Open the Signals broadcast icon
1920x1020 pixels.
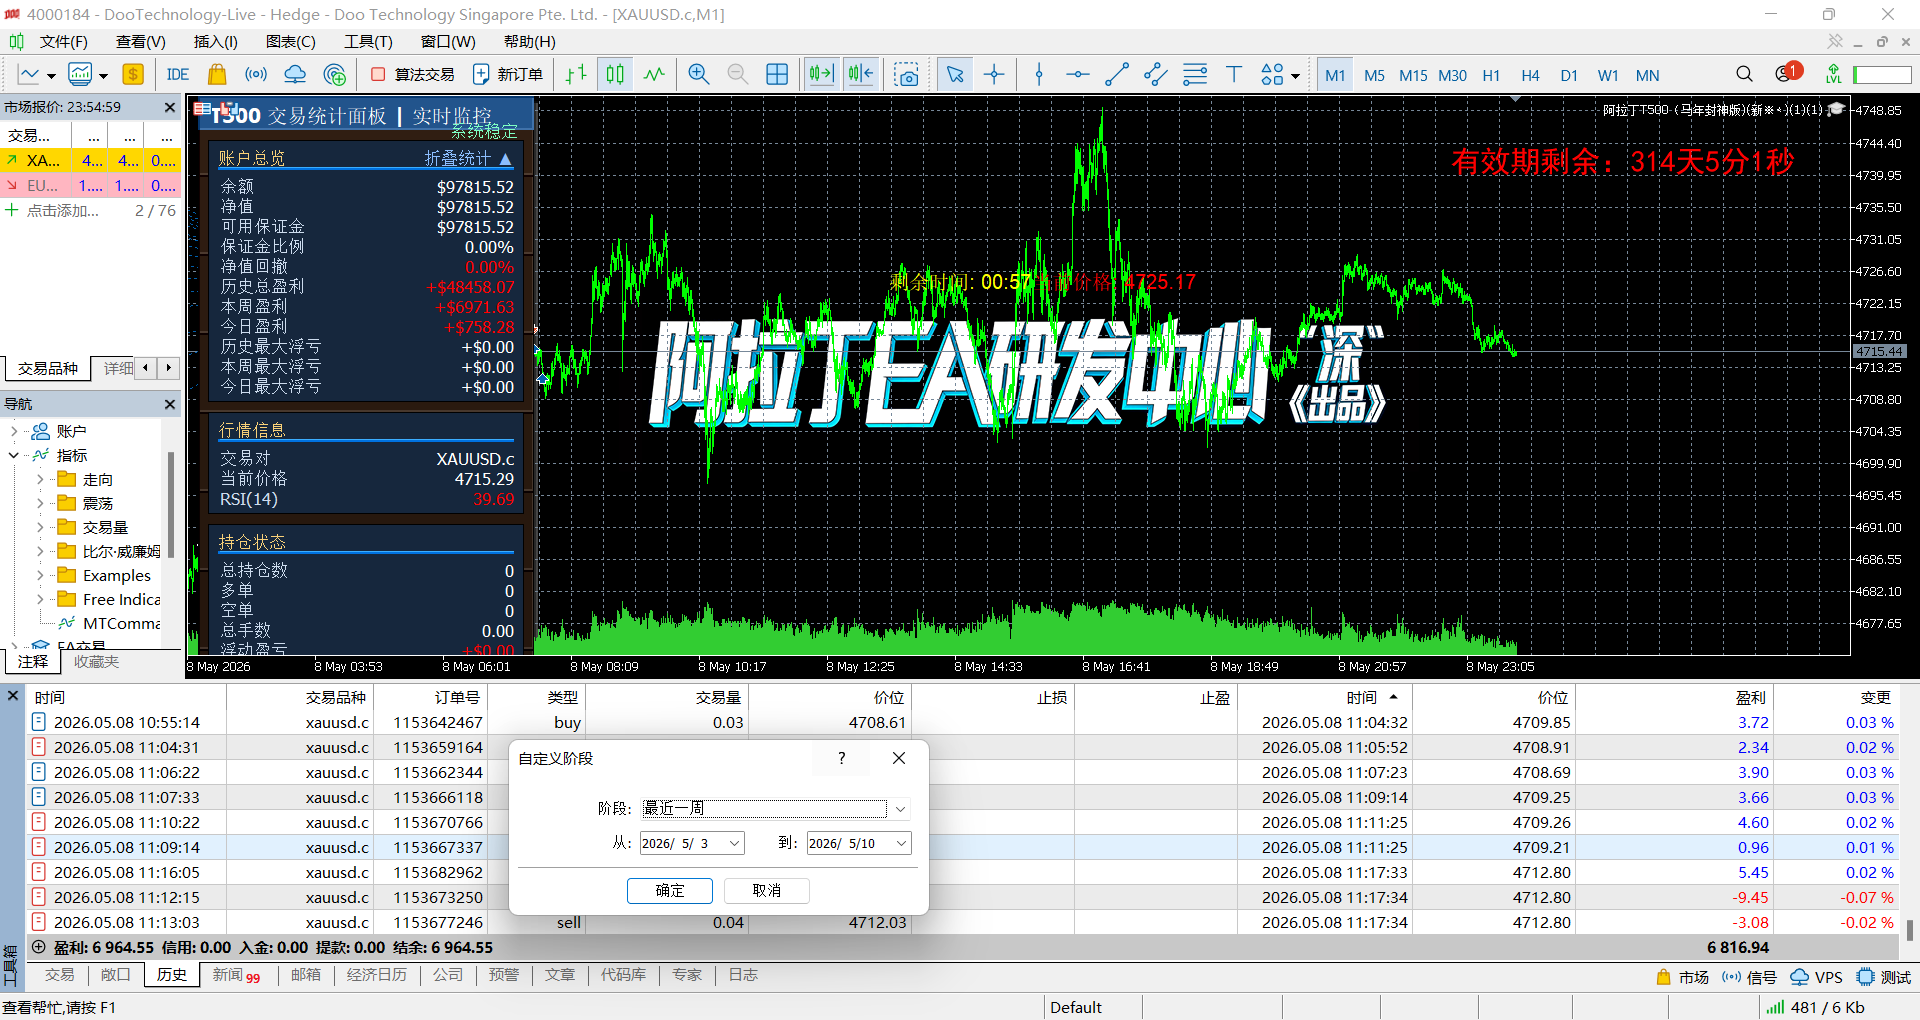256,75
